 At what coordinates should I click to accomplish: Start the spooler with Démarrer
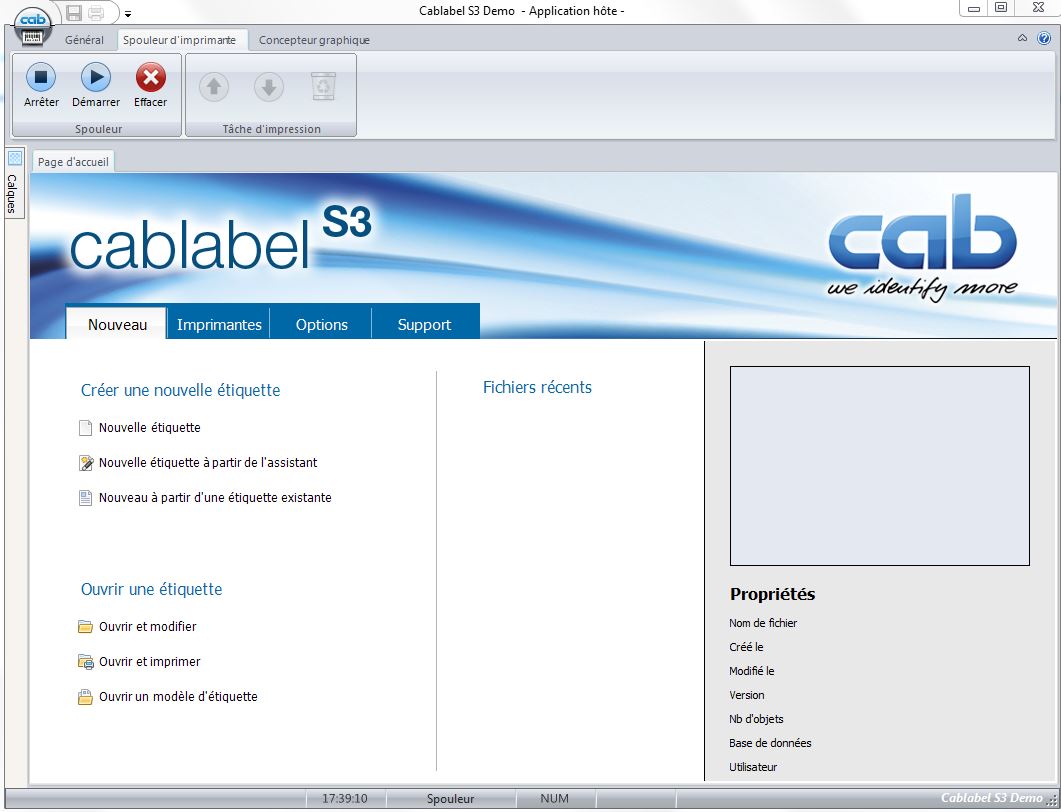pyautogui.click(x=96, y=85)
